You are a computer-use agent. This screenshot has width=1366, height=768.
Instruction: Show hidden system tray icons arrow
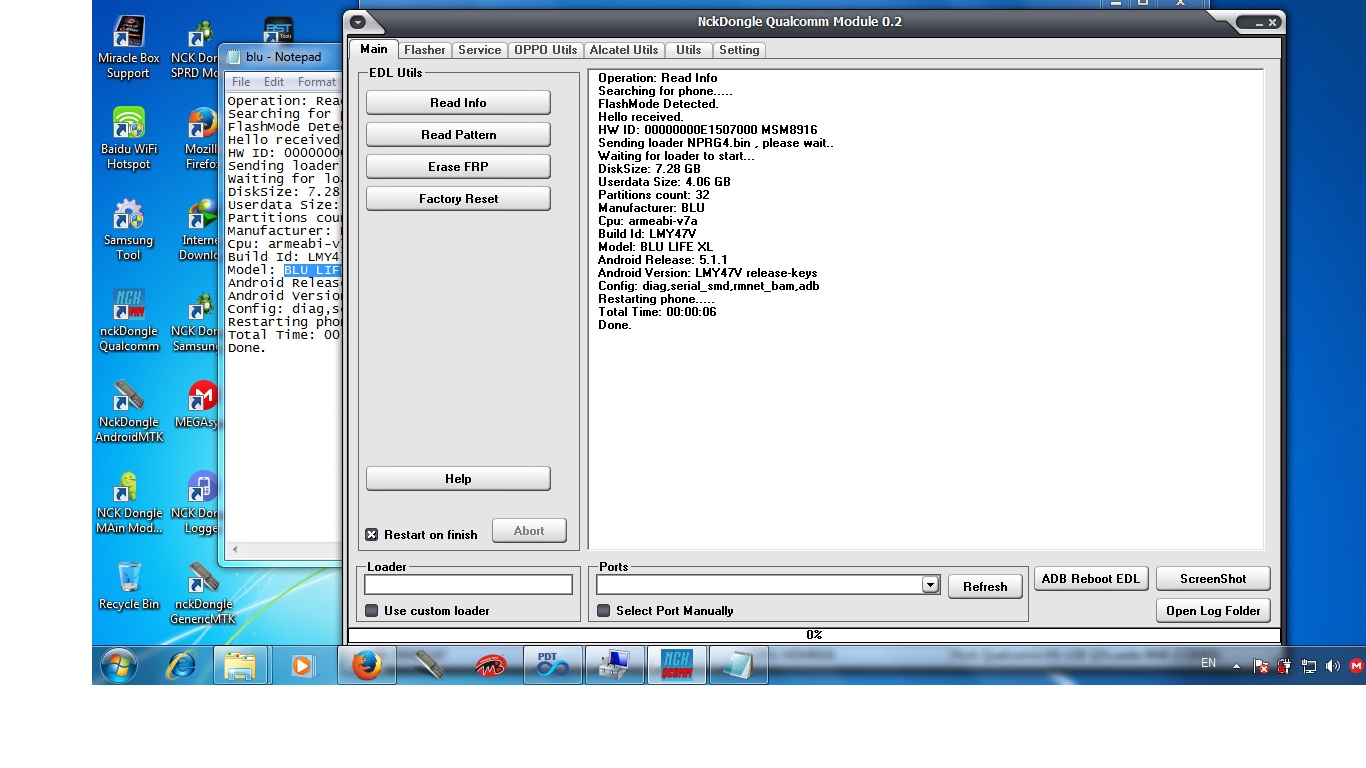point(1236,666)
